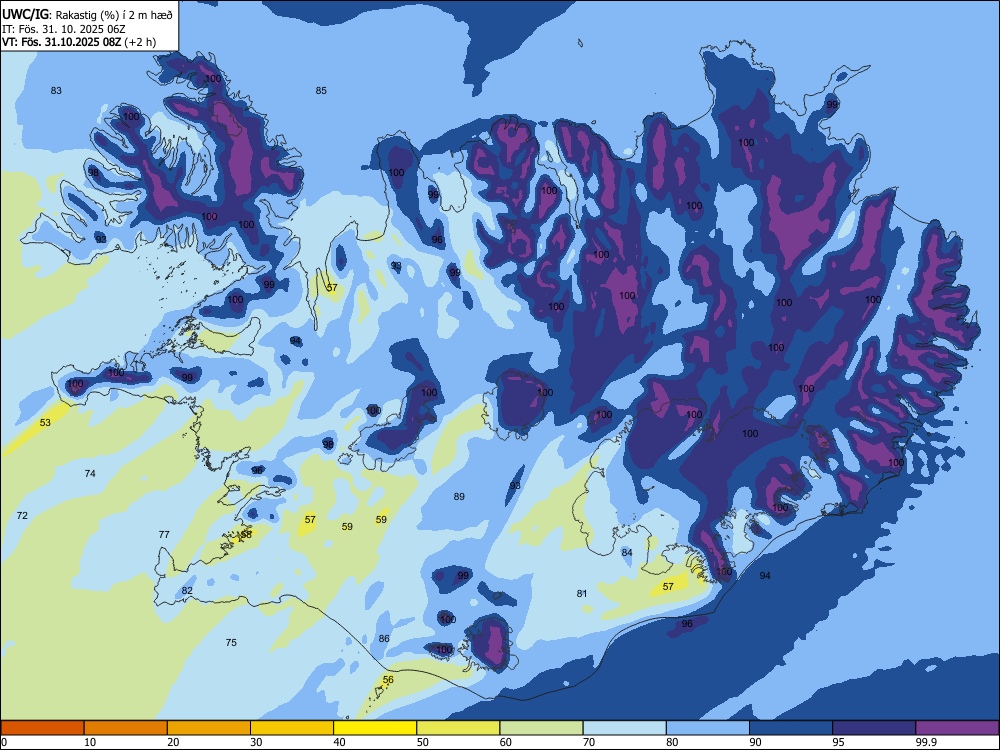Click the 30–40 amber legend segment
1000x750 pixels.
tap(291, 728)
